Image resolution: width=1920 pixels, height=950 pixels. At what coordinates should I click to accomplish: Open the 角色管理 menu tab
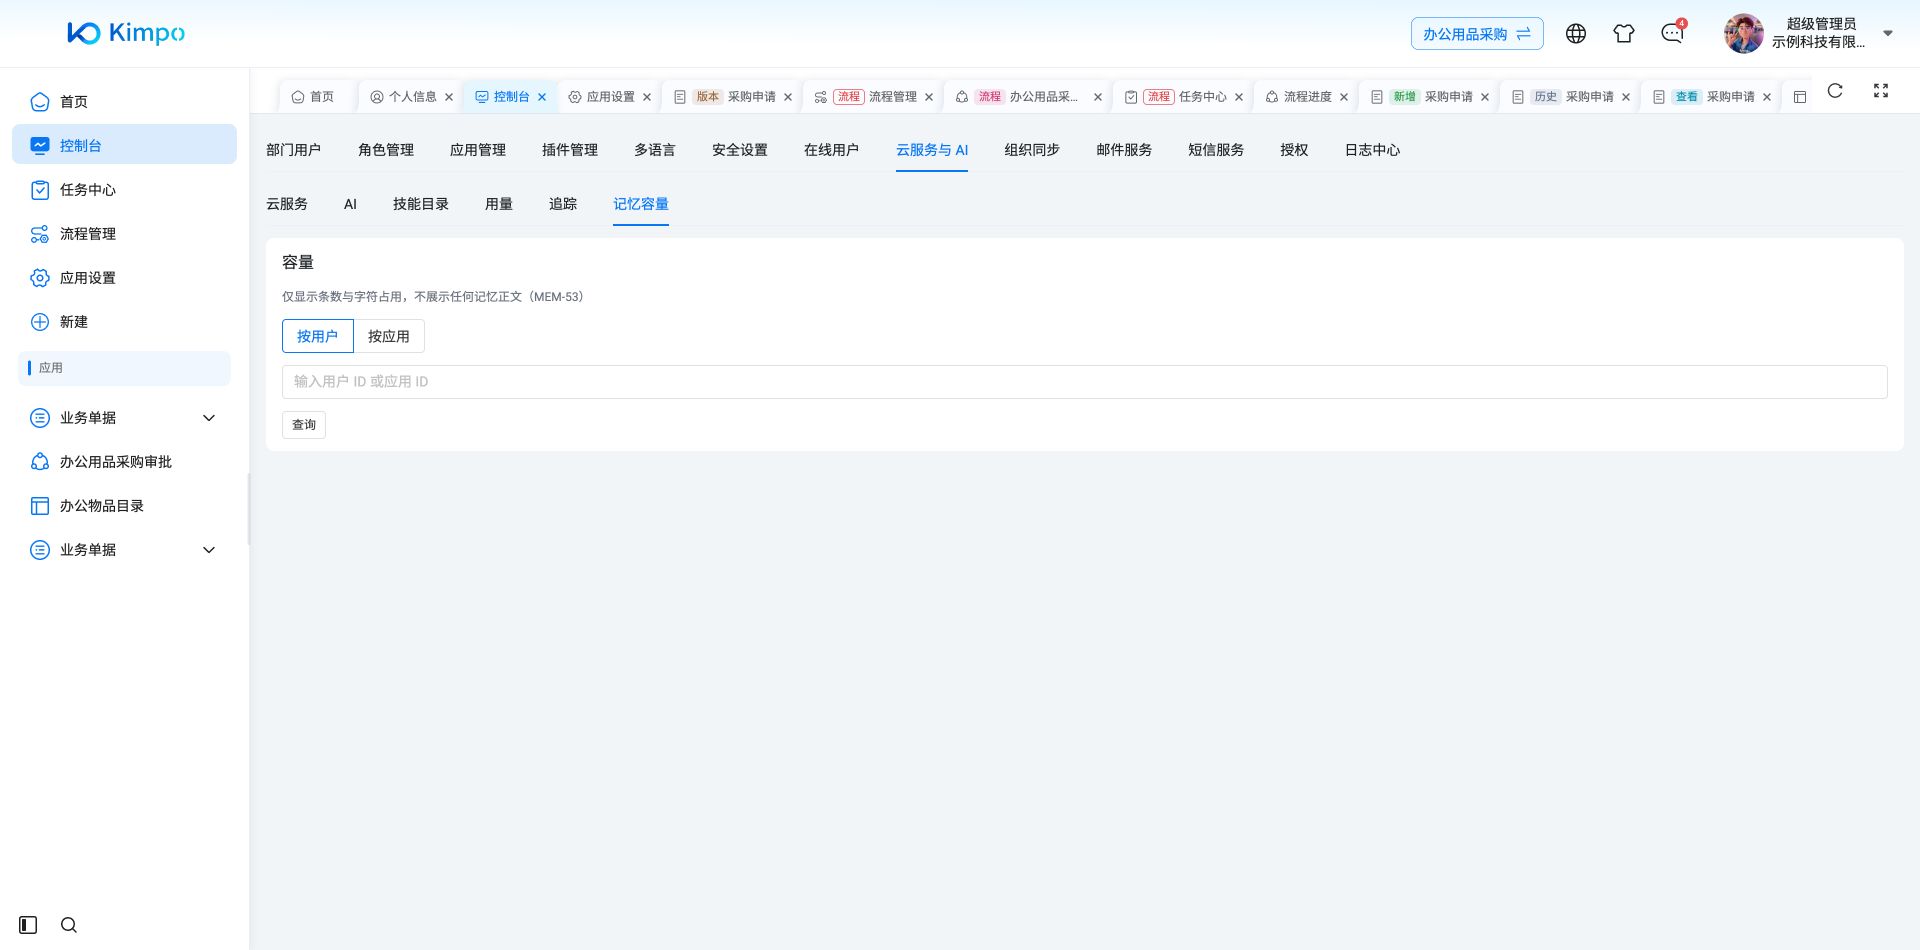tap(386, 150)
